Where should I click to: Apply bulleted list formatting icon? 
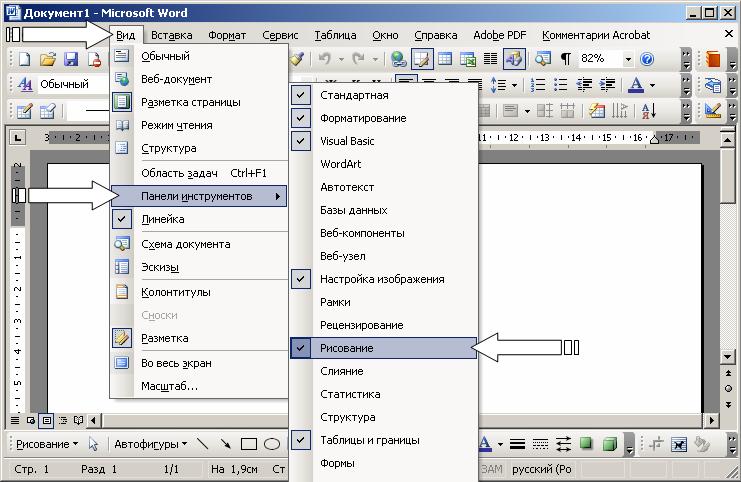[x=560, y=85]
